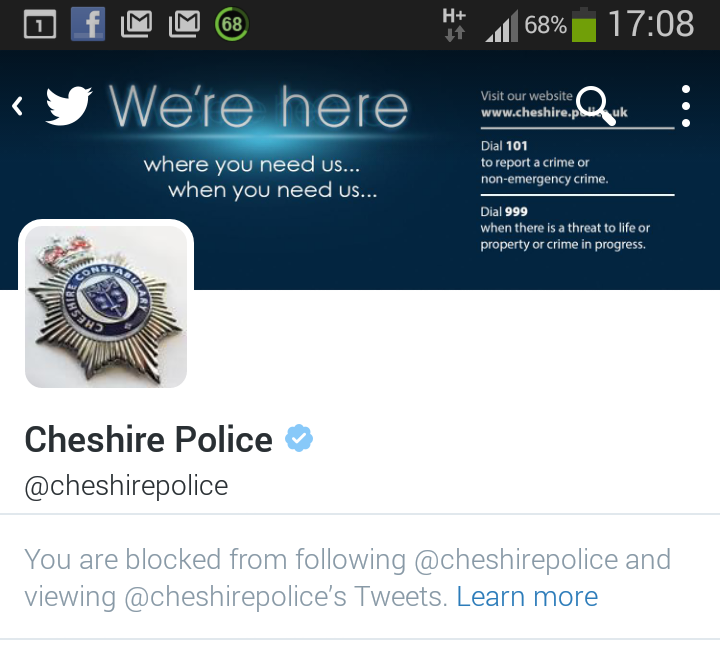Image resolution: width=720 pixels, height=652 pixels.
Task: Tap the blue verified badge
Action: click(x=299, y=438)
